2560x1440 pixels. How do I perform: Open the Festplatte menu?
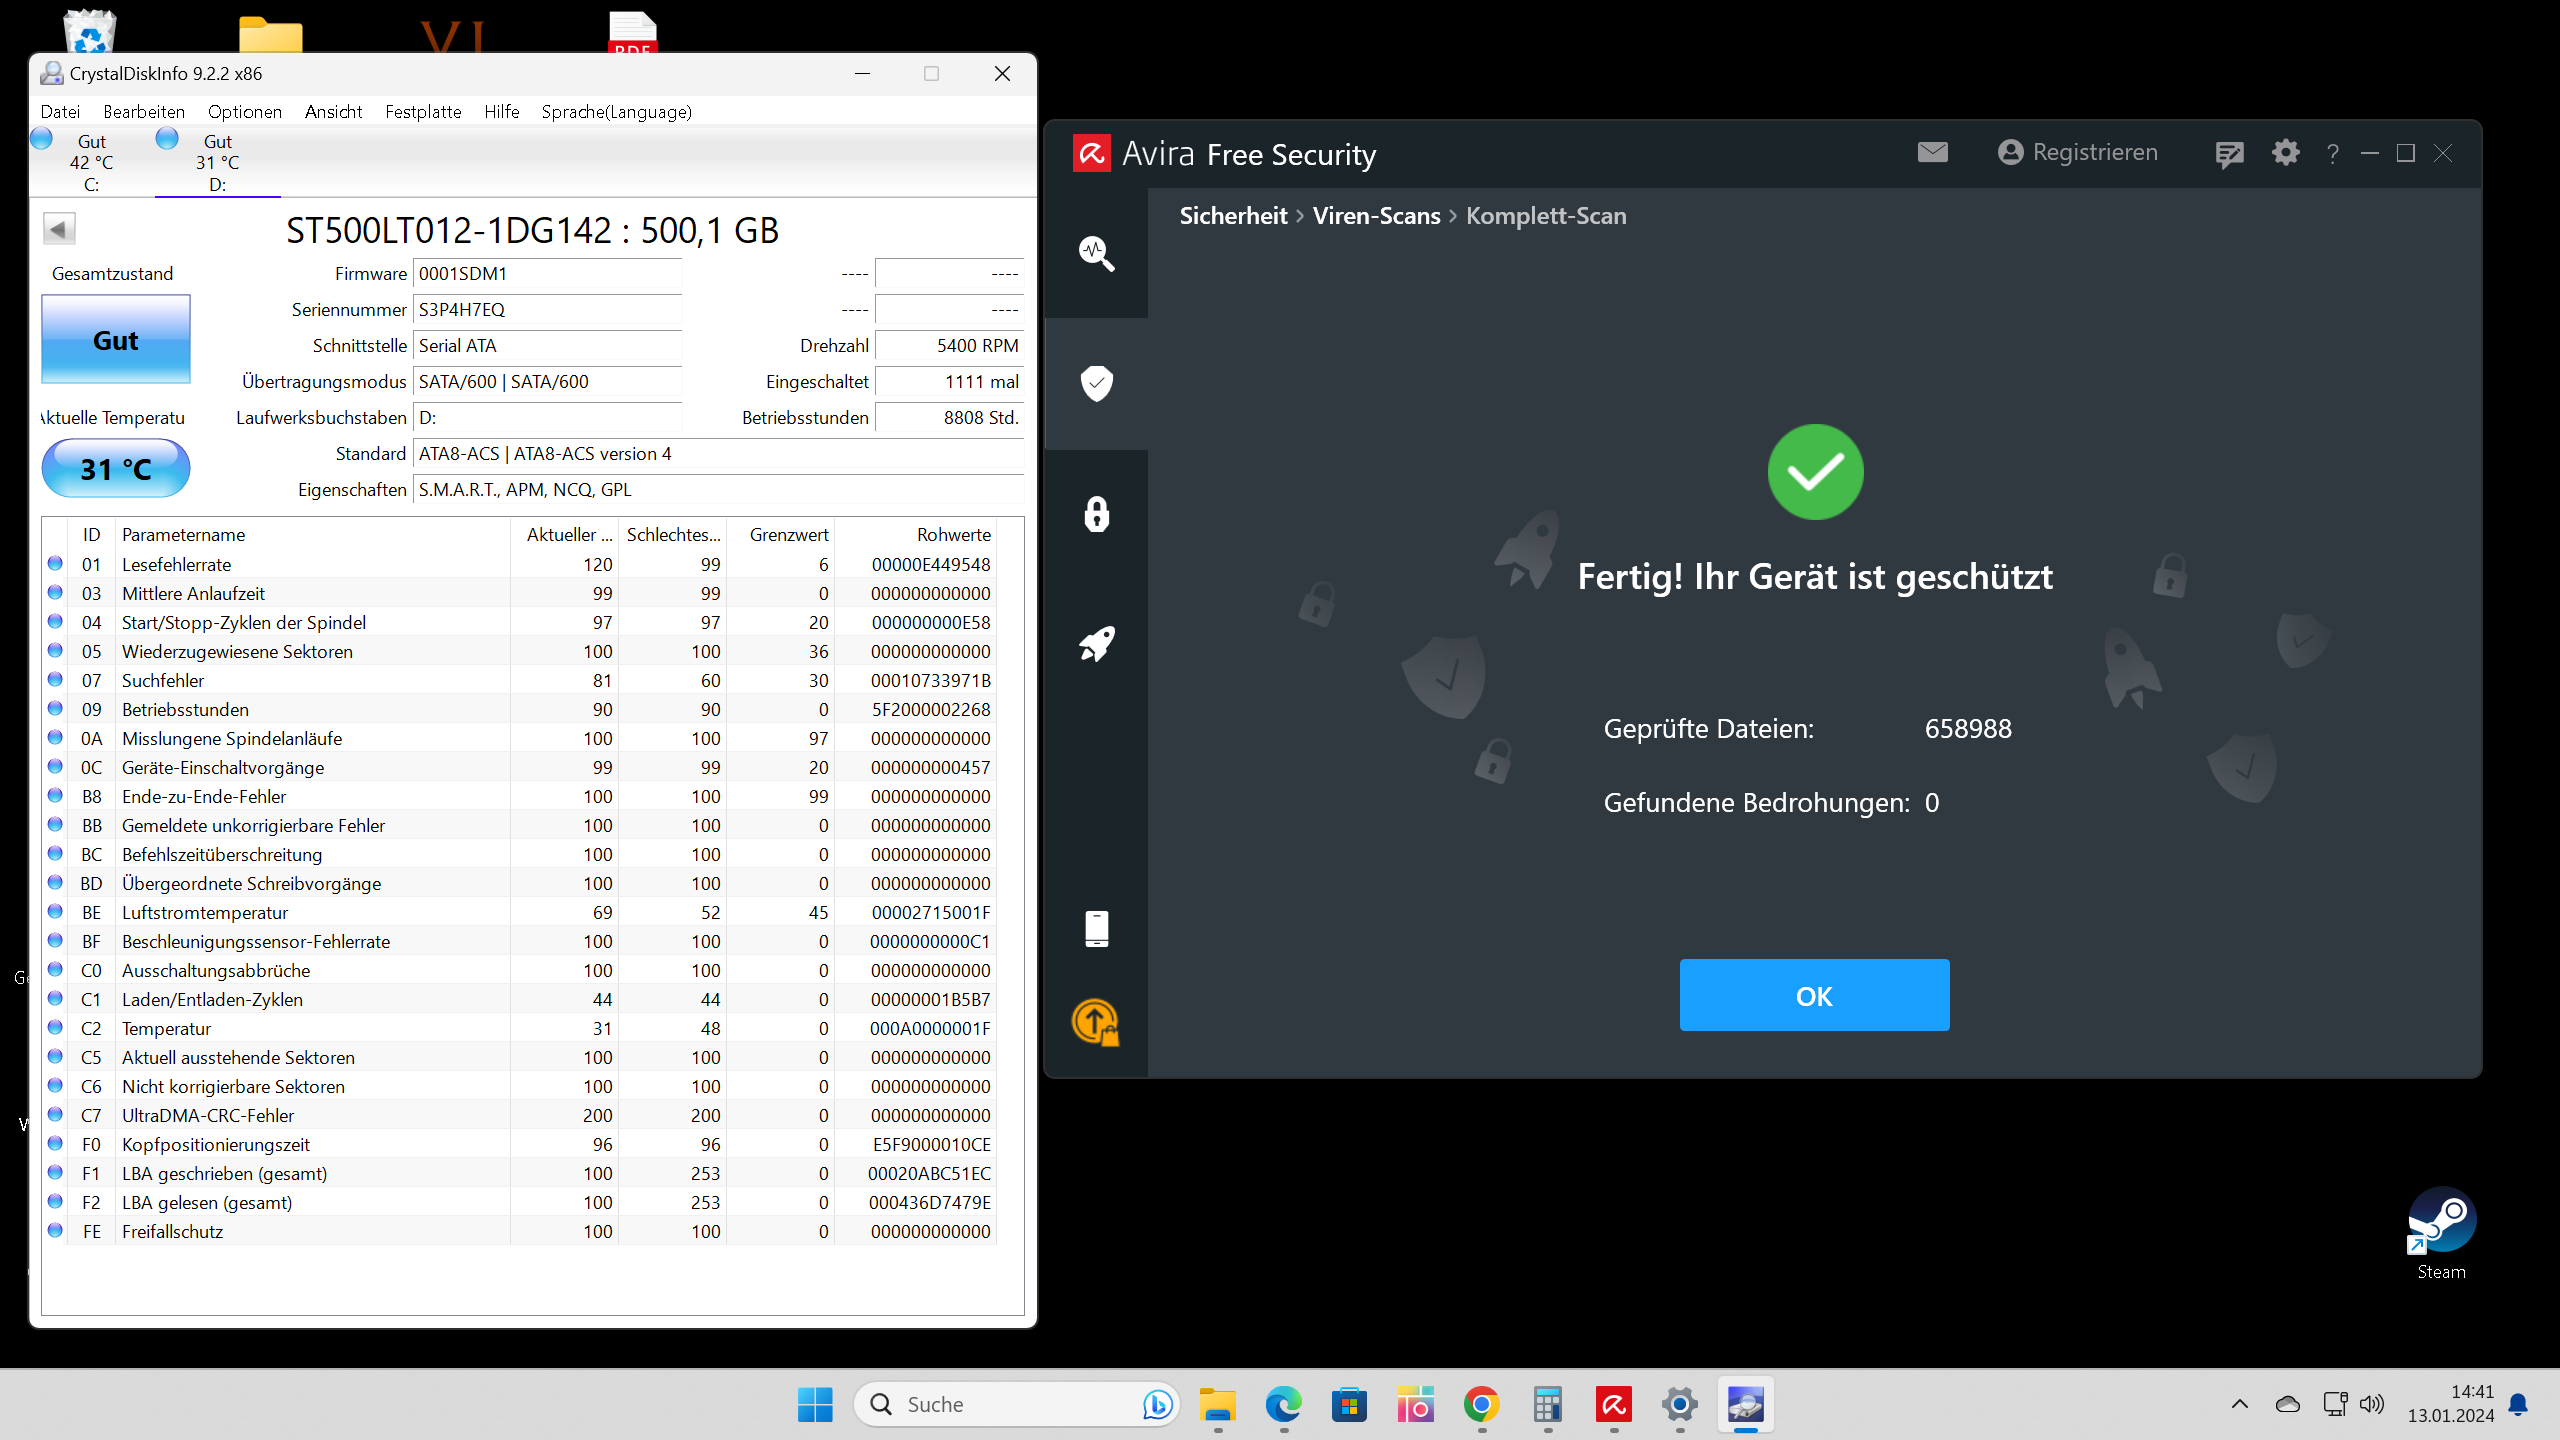[x=423, y=111]
